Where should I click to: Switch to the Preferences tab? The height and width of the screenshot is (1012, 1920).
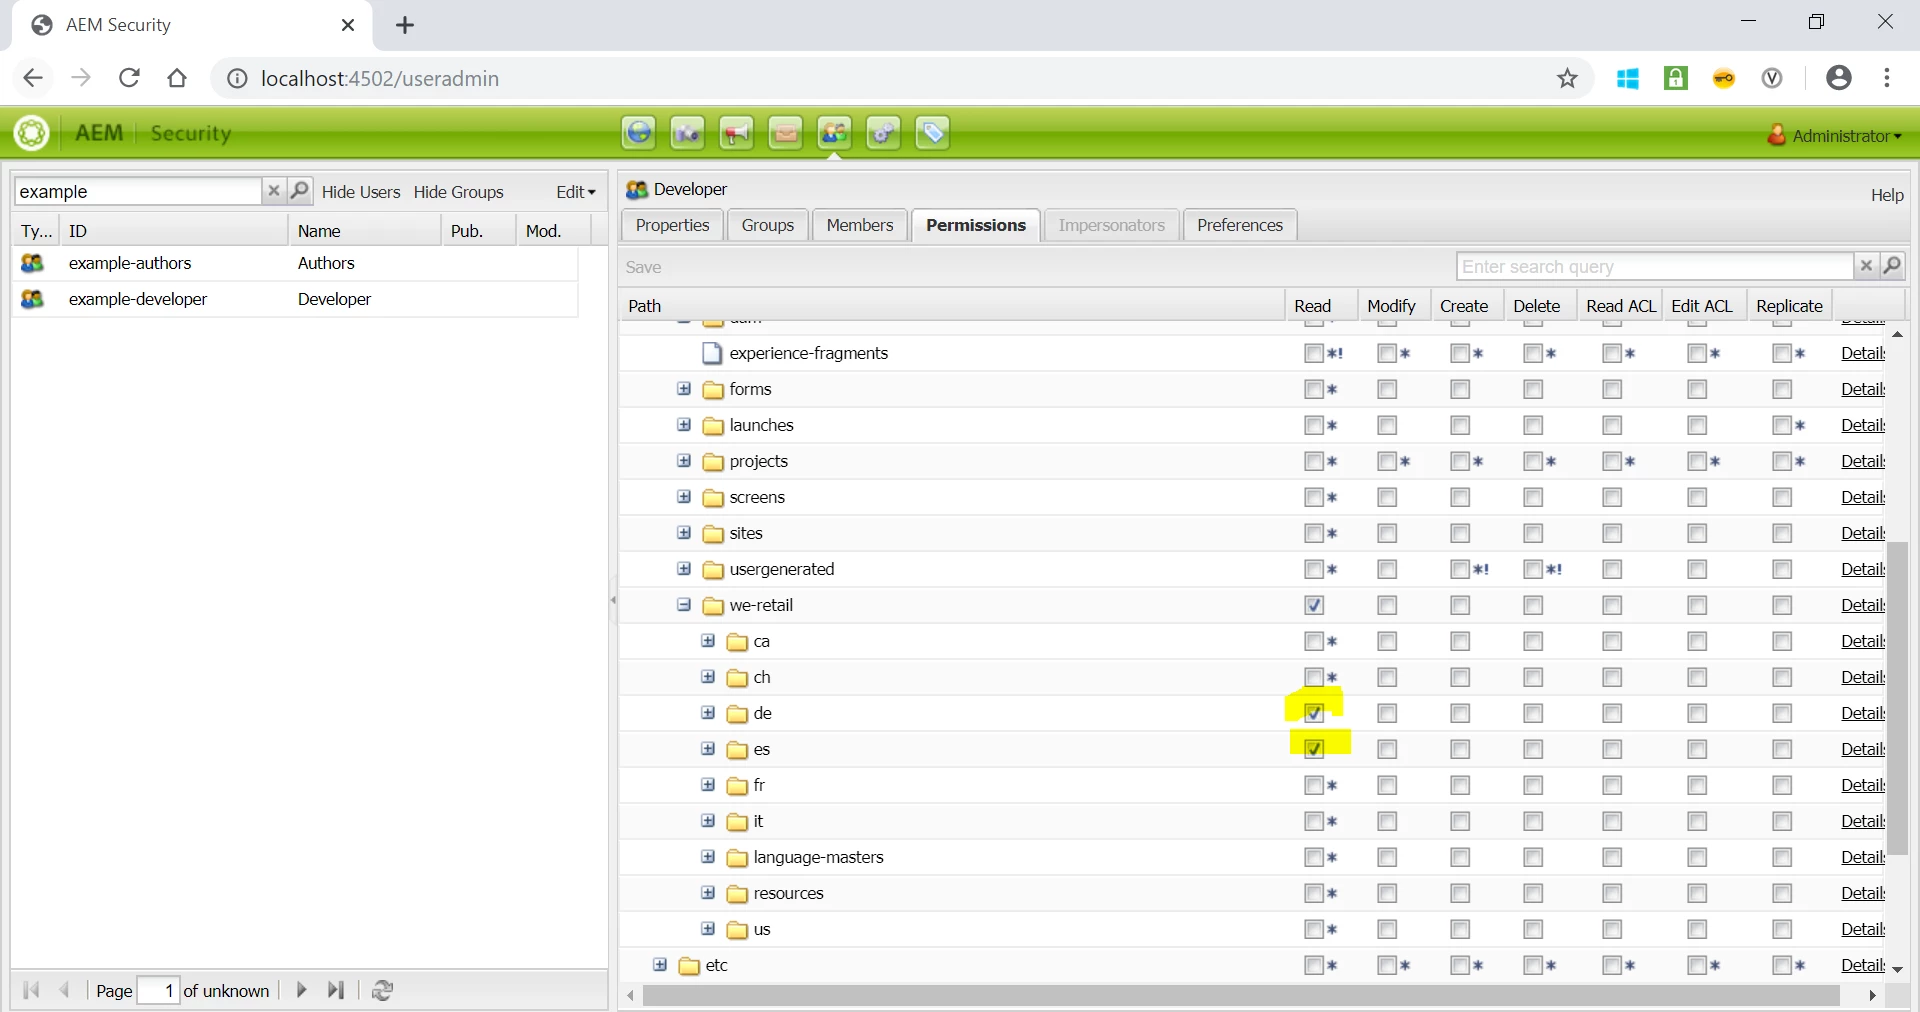(x=1240, y=226)
